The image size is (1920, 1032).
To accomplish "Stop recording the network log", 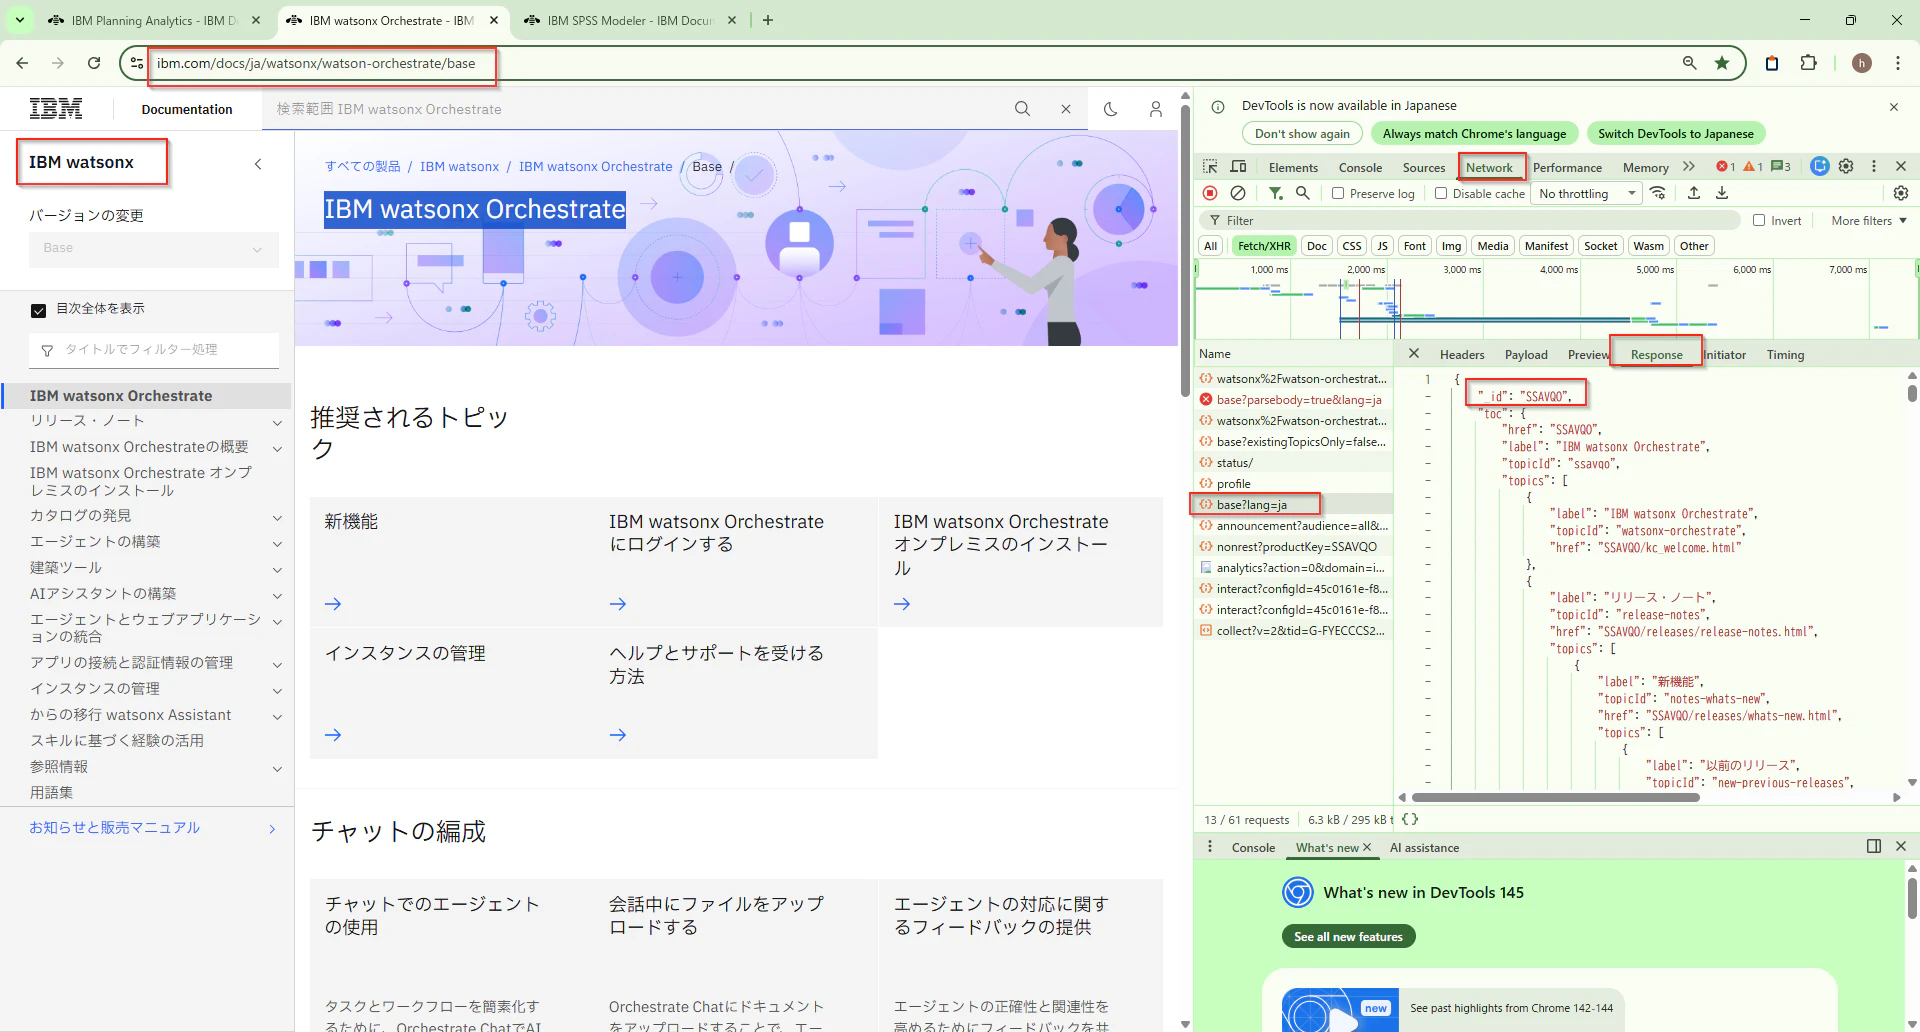I will click(1210, 193).
